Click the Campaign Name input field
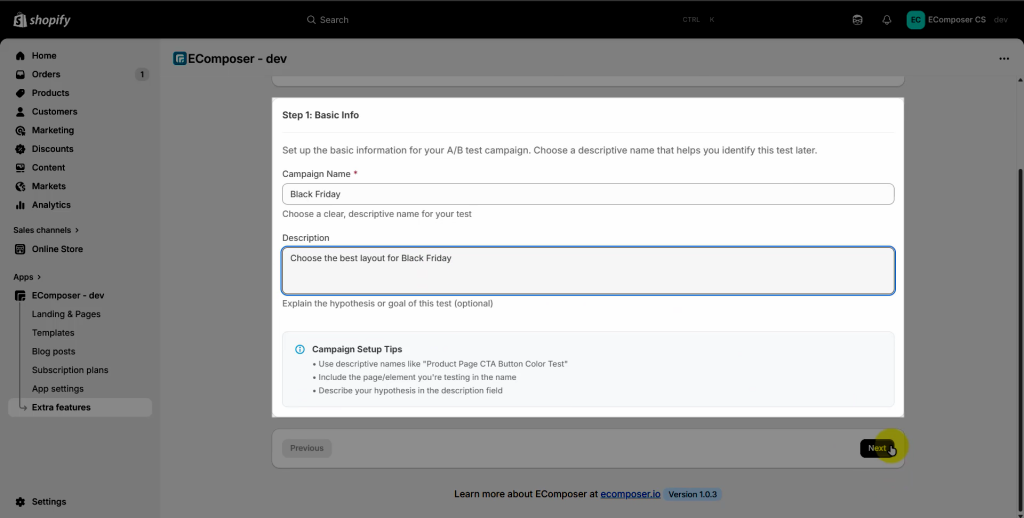 coord(588,194)
